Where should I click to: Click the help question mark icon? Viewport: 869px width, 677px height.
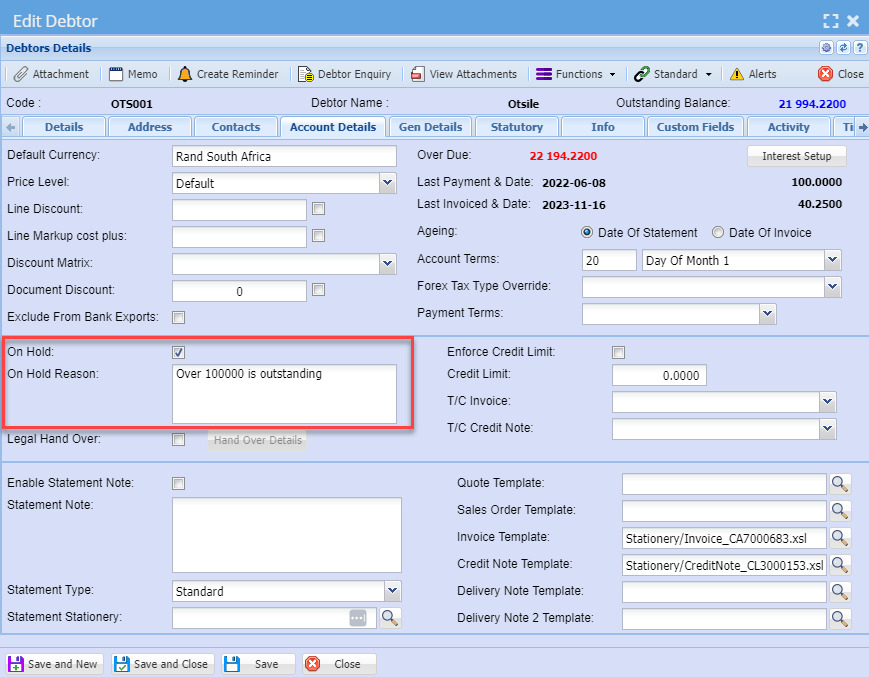[858, 48]
